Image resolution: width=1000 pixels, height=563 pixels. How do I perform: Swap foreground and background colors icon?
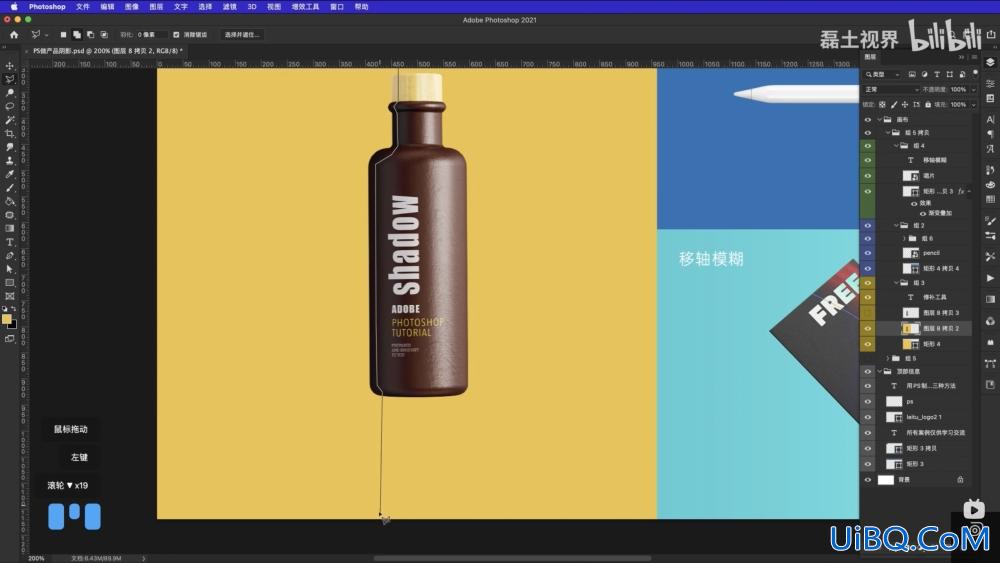click(13, 309)
